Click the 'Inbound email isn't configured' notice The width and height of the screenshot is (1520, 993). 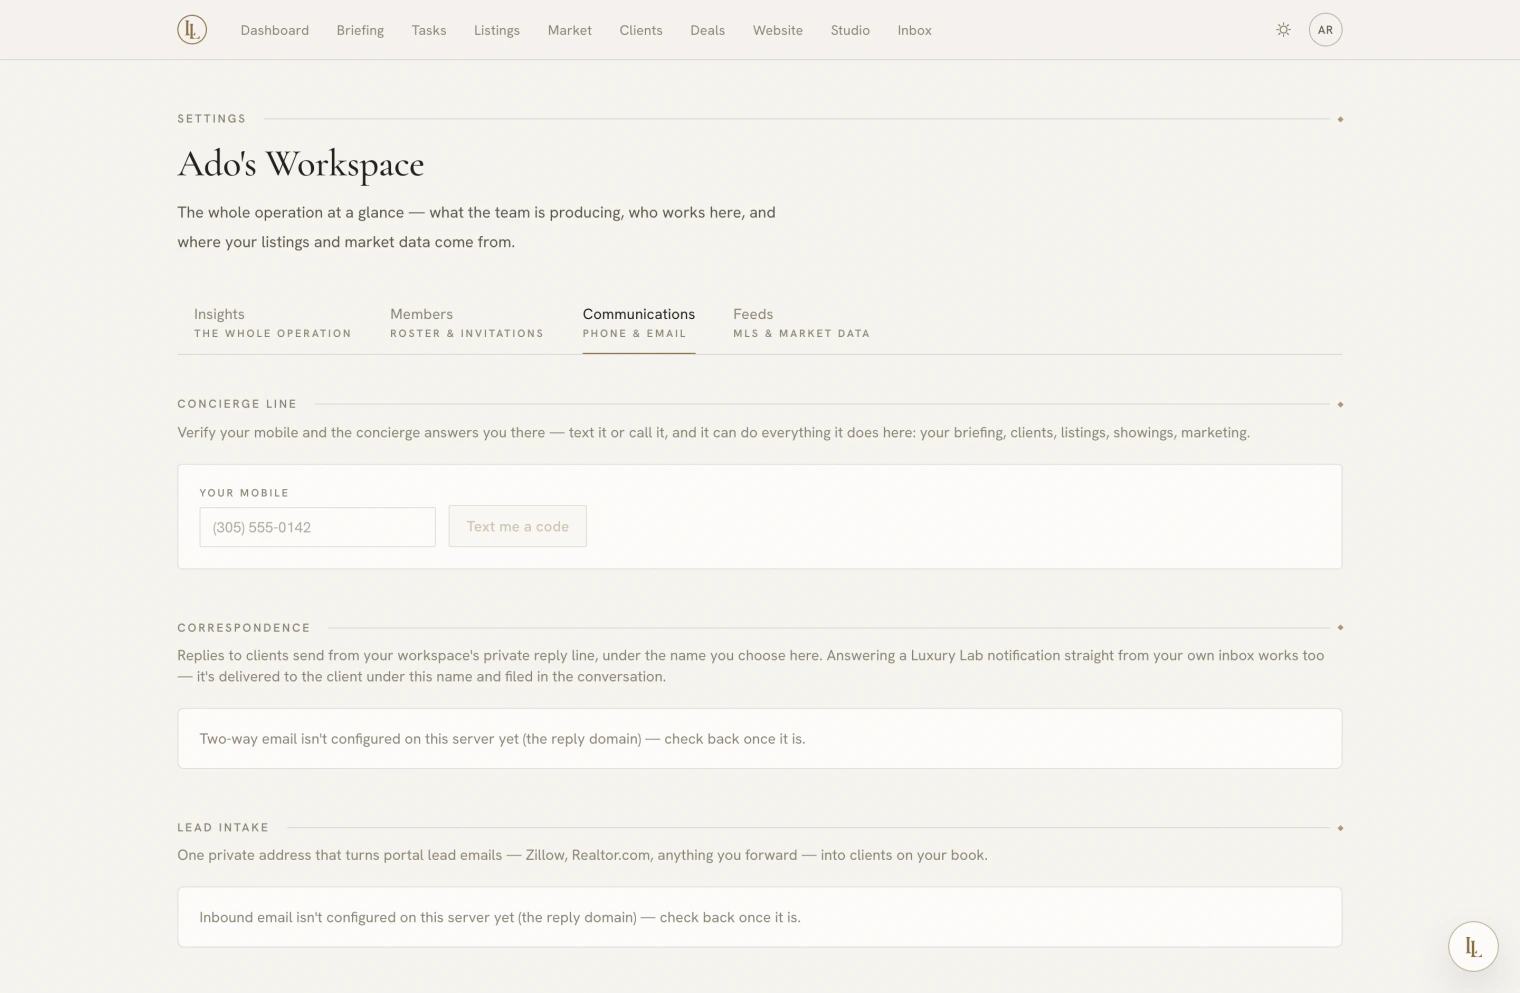point(759,917)
